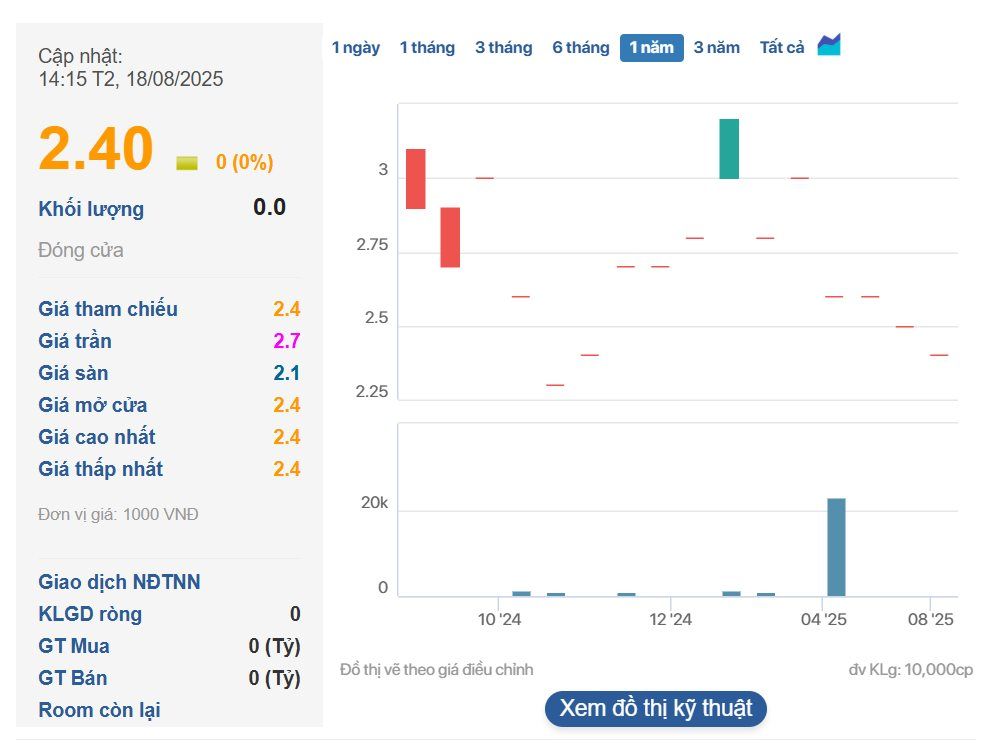This screenshot has width=993, height=747.
Task: Click the second red candlestick near 2.75
Action: point(451,237)
